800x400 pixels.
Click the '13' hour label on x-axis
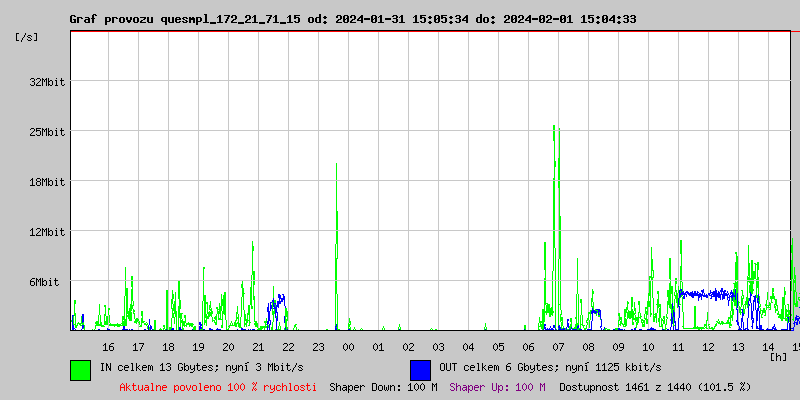tap(738, 347)
